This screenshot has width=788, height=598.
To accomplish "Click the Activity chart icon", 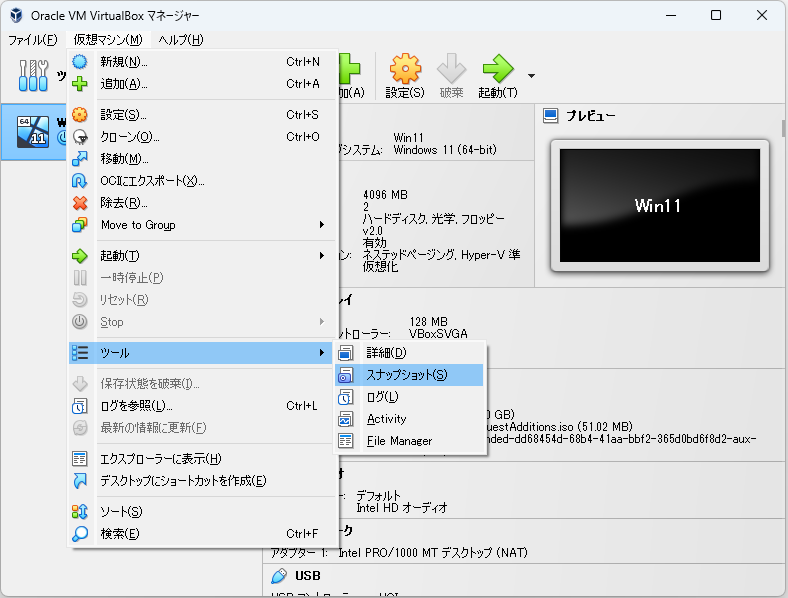I will coord(345,419).
